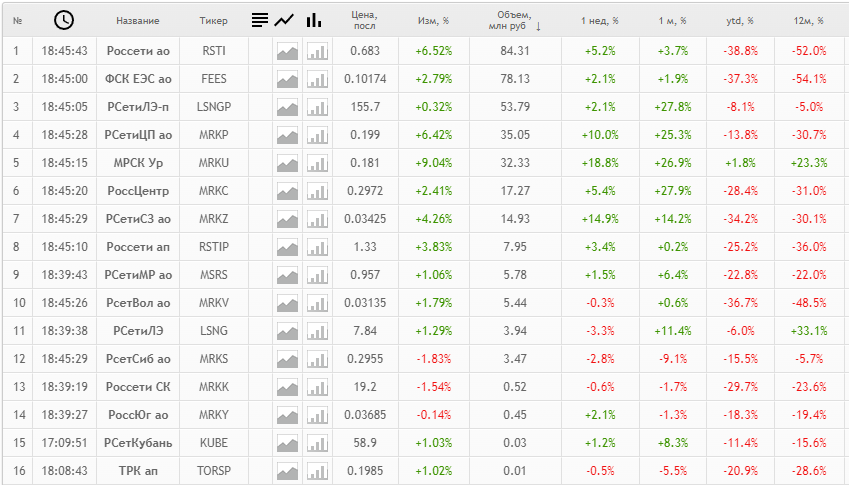Viewport: 849px width, 485px height.
Task: Open area chart icon for KUBE row
Action: 288,443
